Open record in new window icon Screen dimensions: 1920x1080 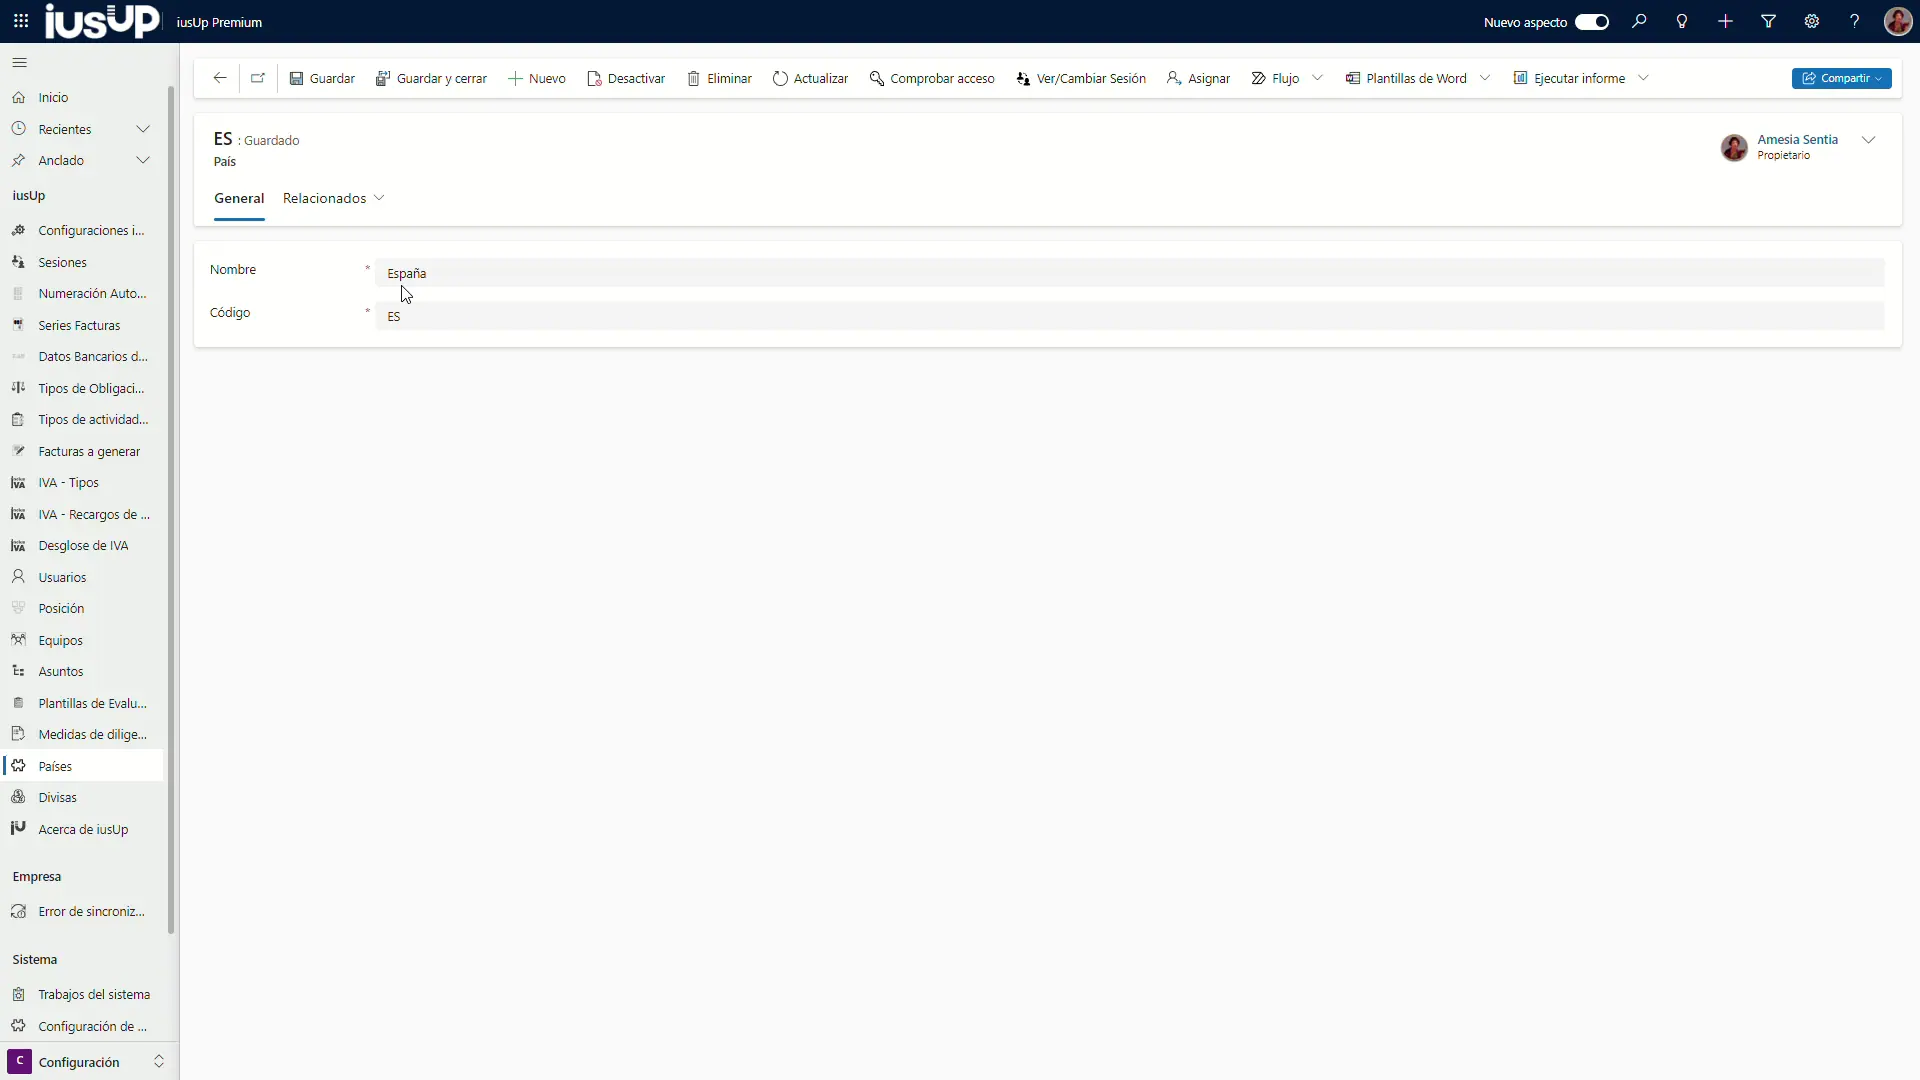point(258,78)
